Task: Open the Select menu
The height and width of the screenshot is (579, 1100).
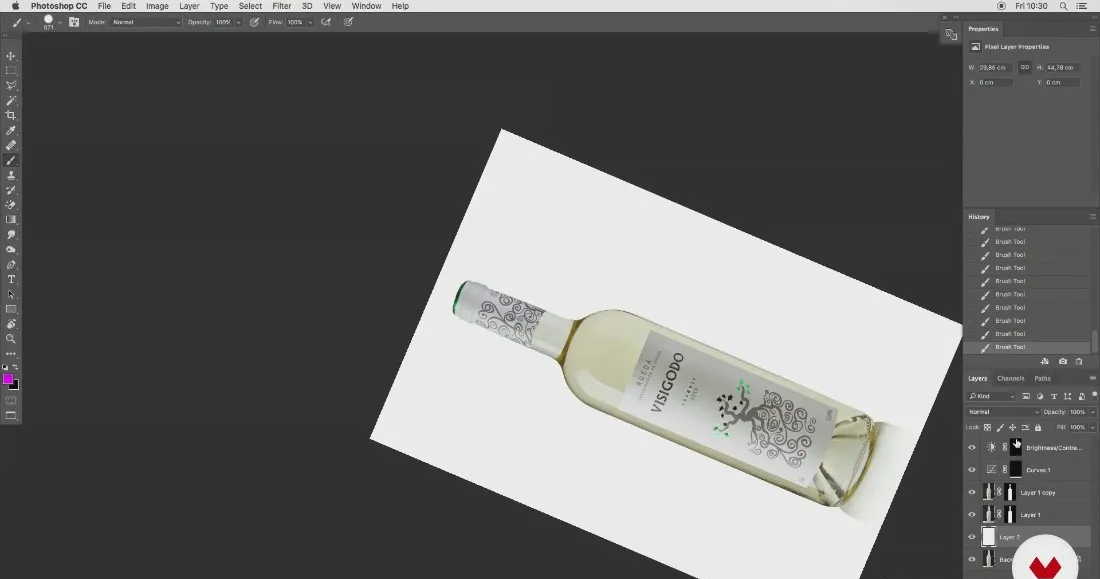Action: click(250, 6)
